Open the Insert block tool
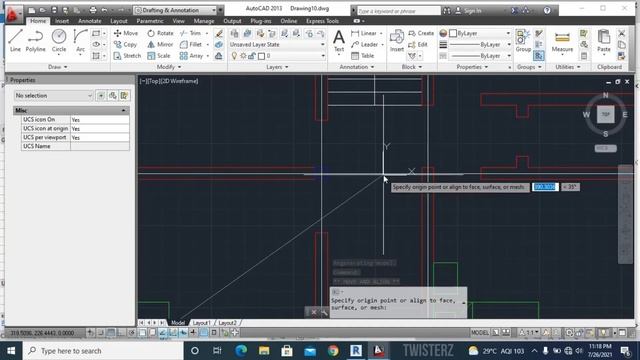Image resolution: width=640 pixels, height=360 pixels. pyautogui.click(x=396, y=41)
